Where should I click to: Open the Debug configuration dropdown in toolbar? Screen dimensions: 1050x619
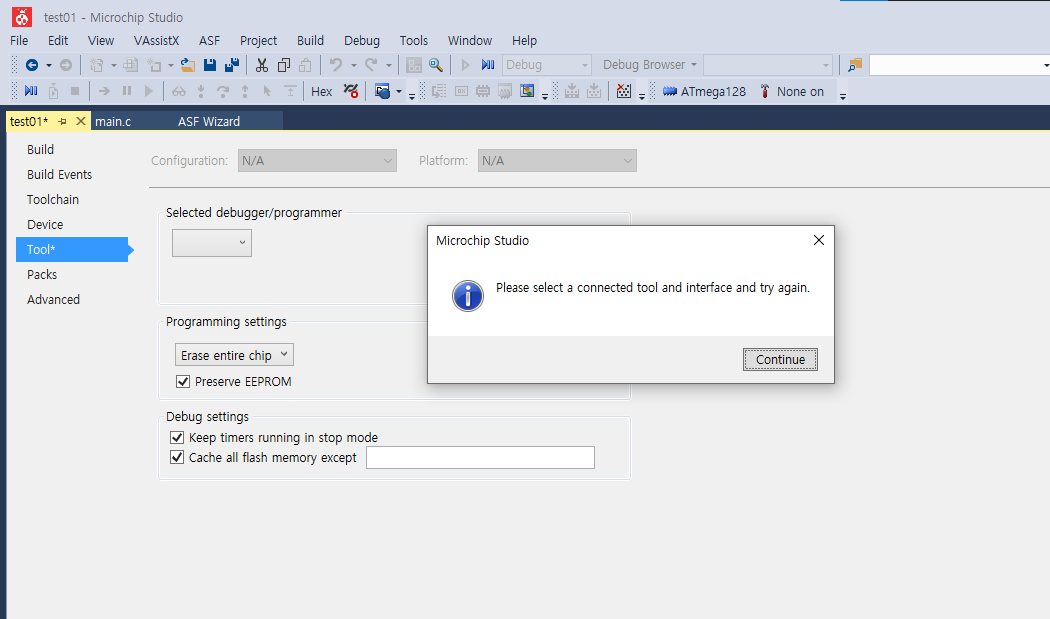point(546,65)
